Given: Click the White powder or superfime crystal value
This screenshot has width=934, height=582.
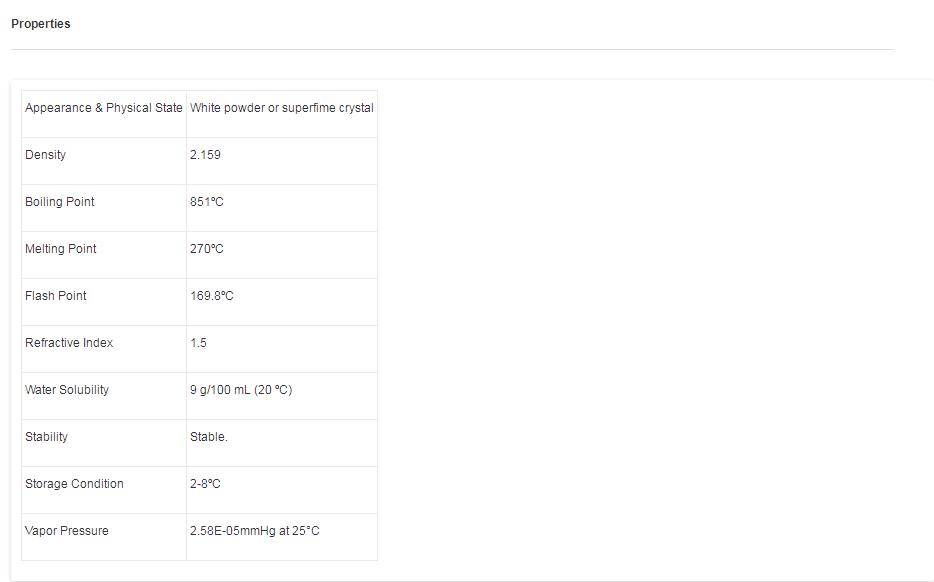Looking at the screenshot, I should [x=282, y=108].
